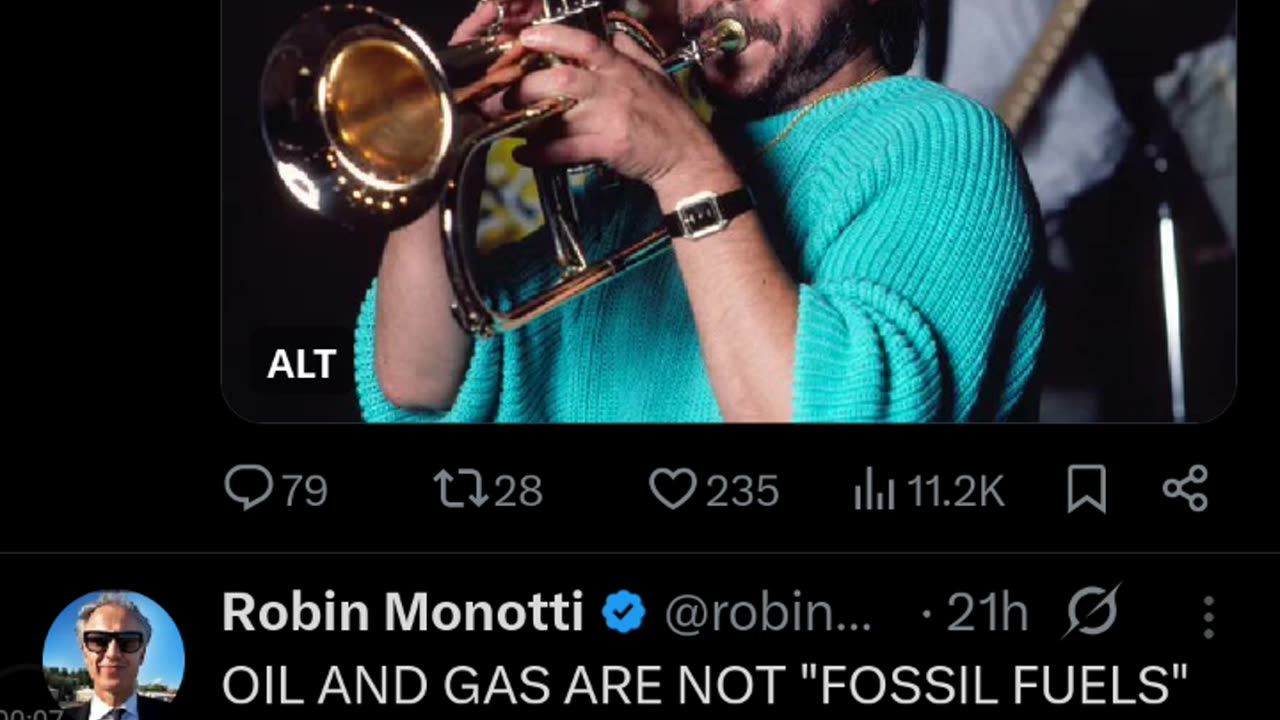Screen dimensions: 1280x720
Task: Click the blue verified badge
Action: [623, 612]
